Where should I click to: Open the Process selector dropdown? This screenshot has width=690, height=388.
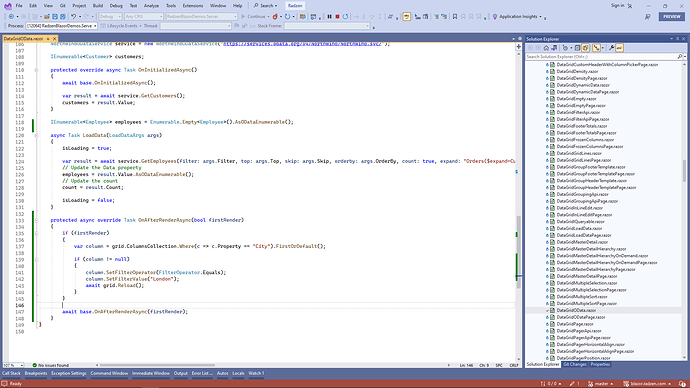(x=61, y=26)
